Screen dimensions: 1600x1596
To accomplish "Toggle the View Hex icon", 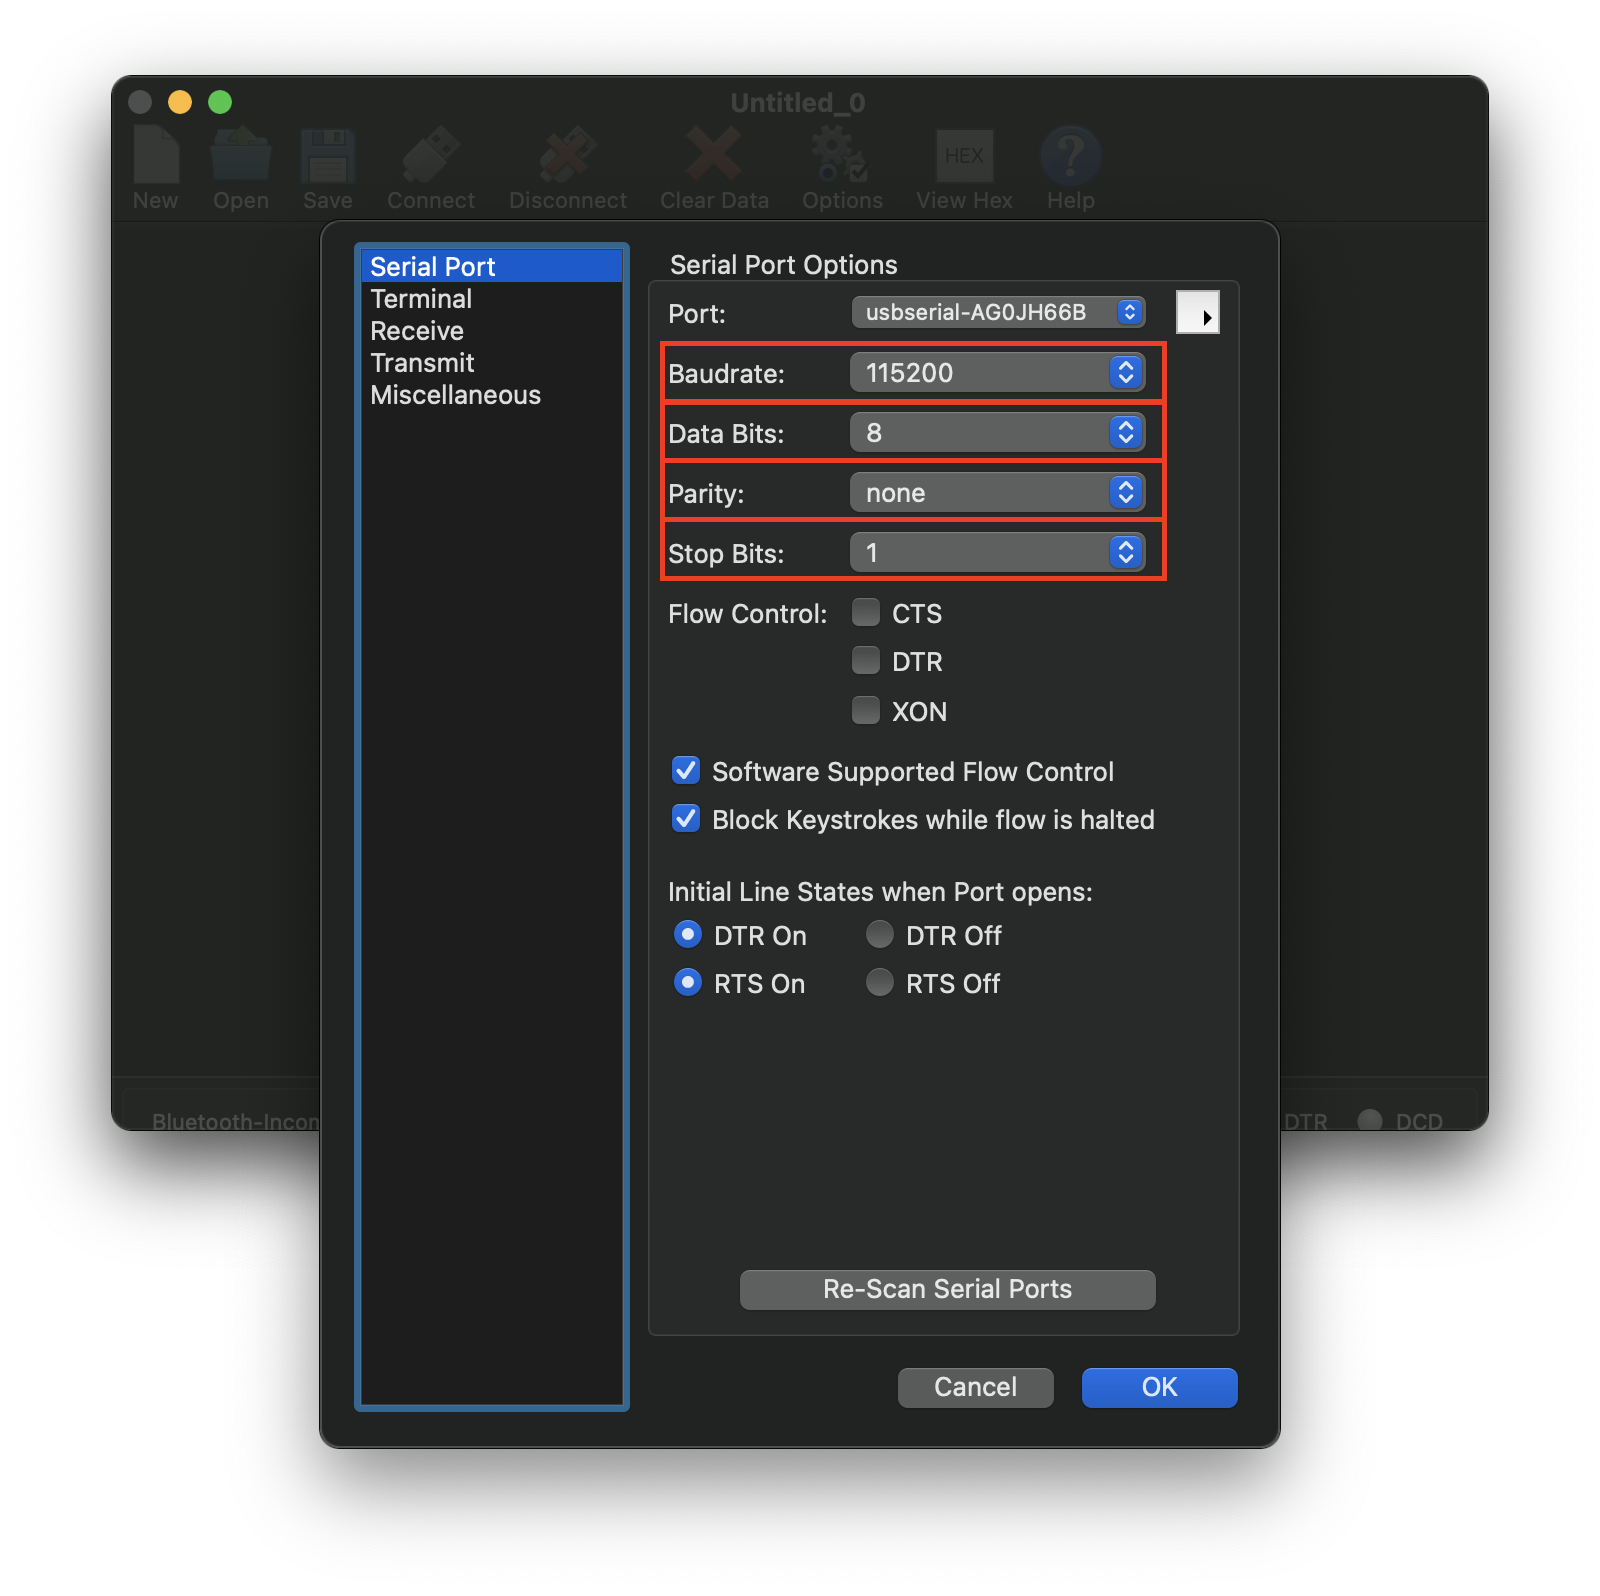I will click(964, 156).
